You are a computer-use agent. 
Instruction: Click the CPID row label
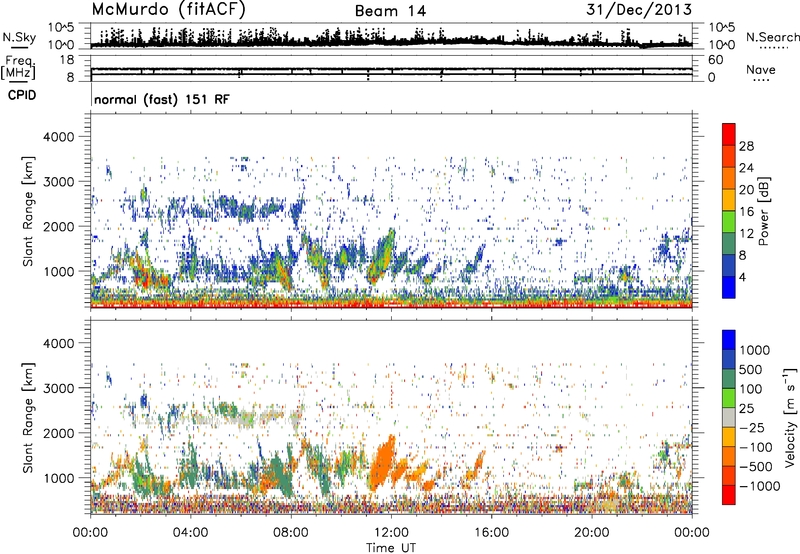coord(22,95)
